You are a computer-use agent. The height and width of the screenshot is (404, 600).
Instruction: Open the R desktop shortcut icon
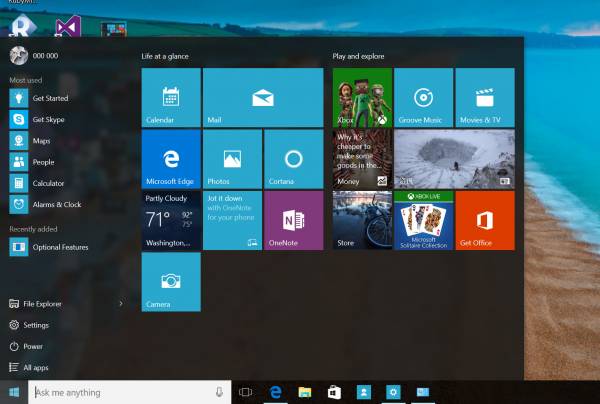[21, 26]
